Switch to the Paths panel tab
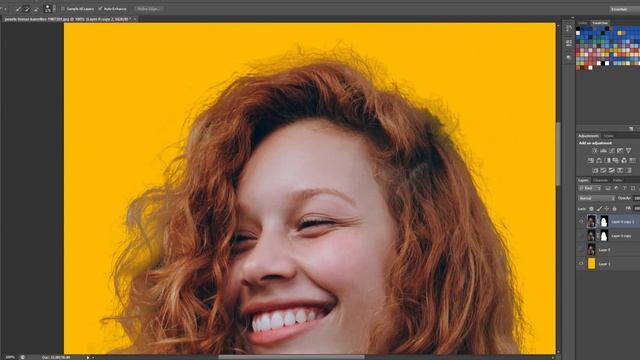Viewport: 640px width, 360px height. (618, 180)
